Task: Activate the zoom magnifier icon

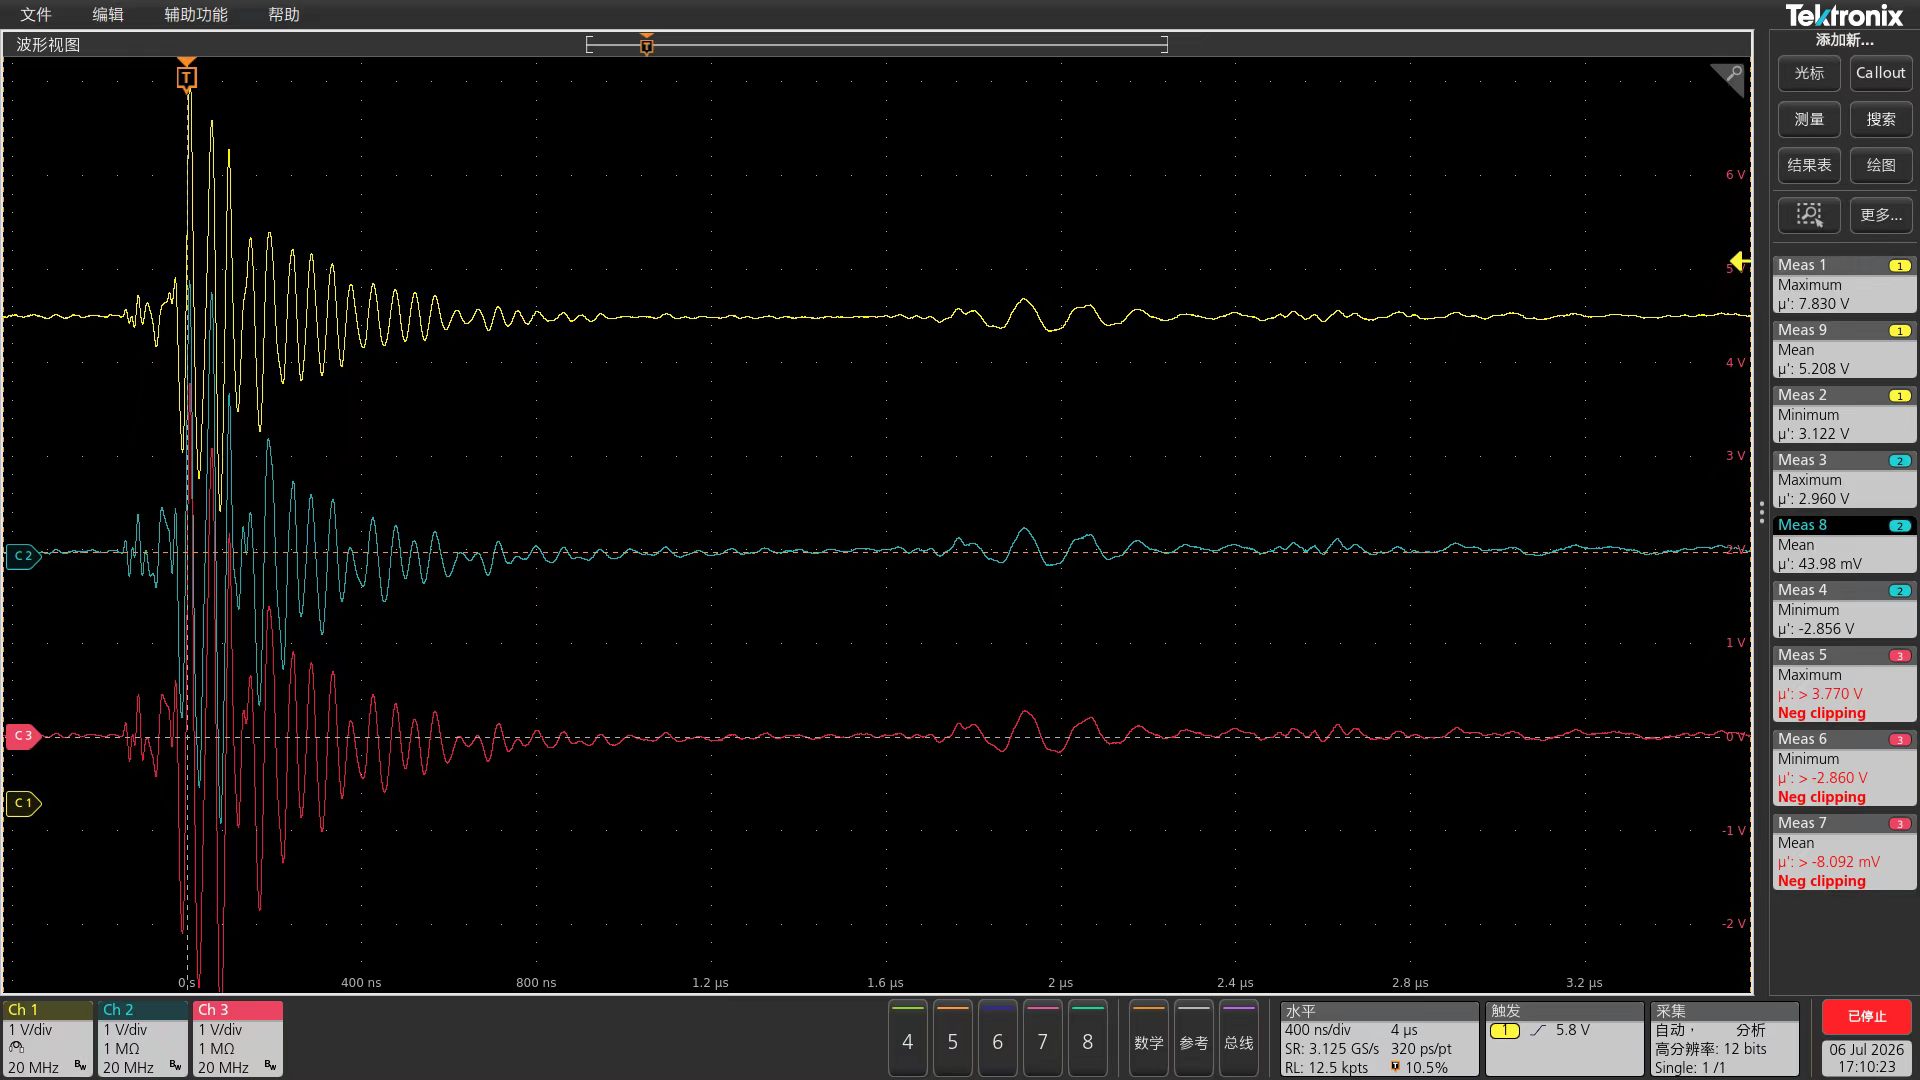Action: [x=1809, y=215]
